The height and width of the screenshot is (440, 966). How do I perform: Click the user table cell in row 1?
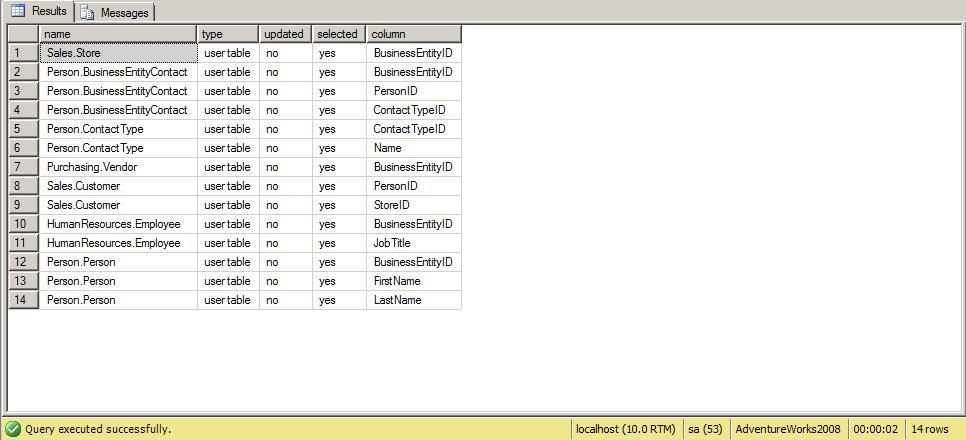tap(228, 53)
